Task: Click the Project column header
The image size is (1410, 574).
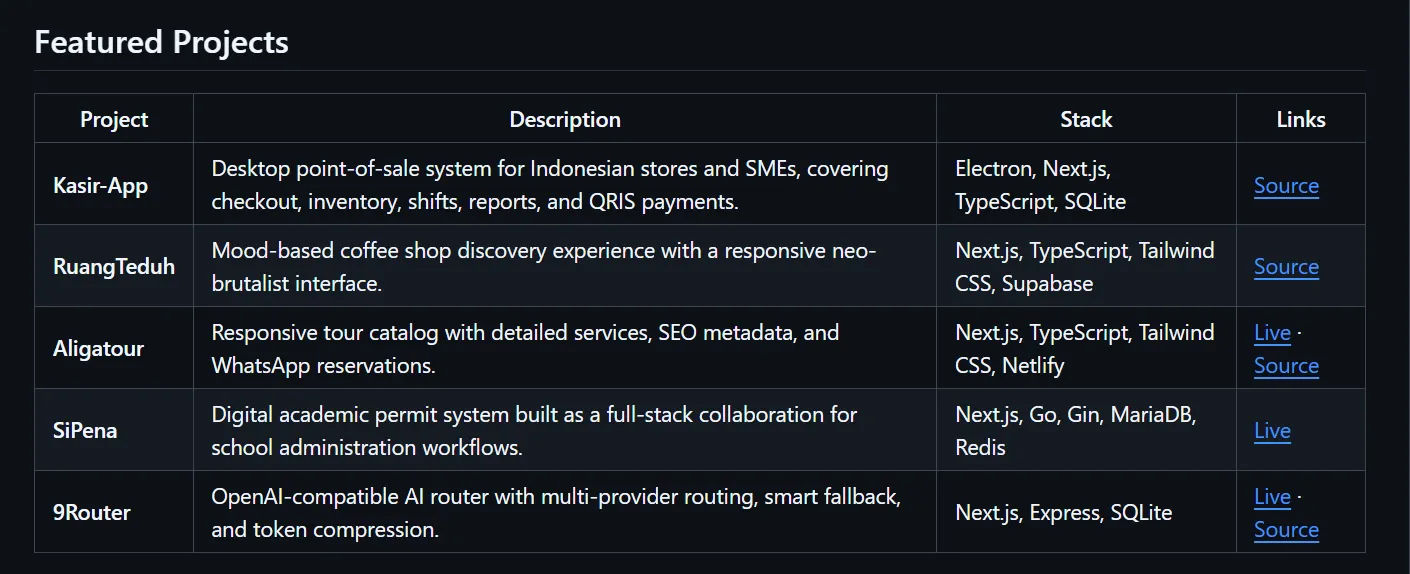Action: pos(114,119)
